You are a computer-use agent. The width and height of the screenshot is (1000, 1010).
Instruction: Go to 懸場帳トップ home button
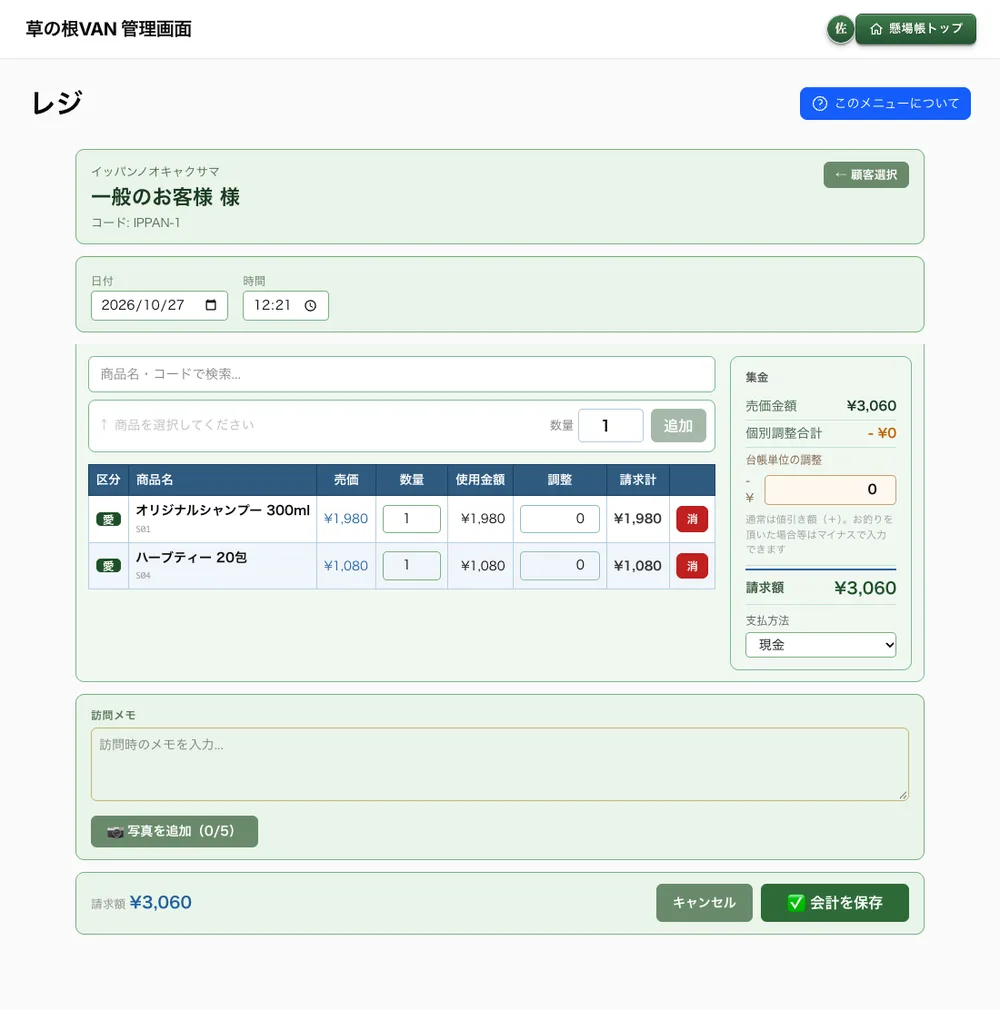(916, 29)
